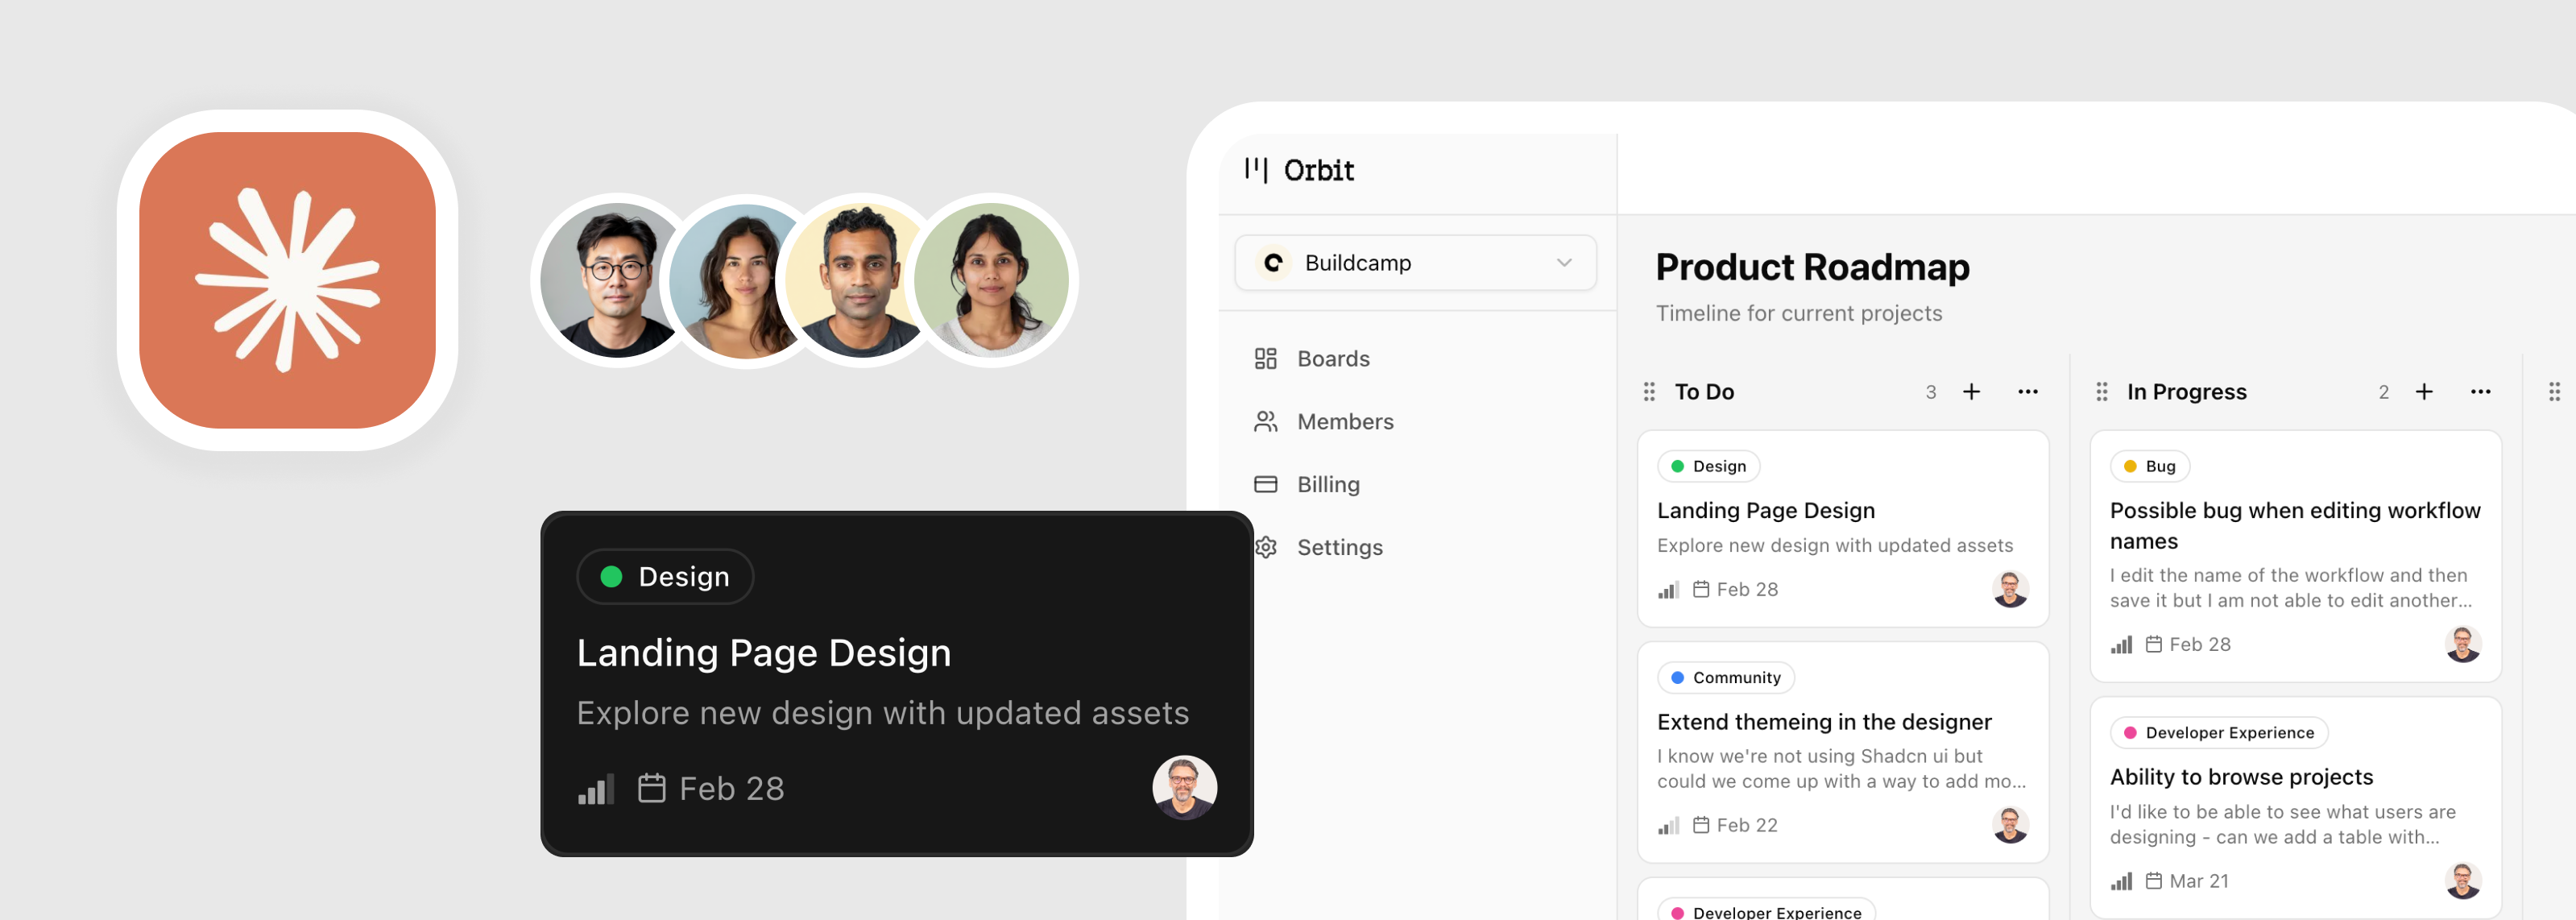2576x920 pixels.
Task: Click the priority bars on Landing Page Design card
Action: (1668, 590)
